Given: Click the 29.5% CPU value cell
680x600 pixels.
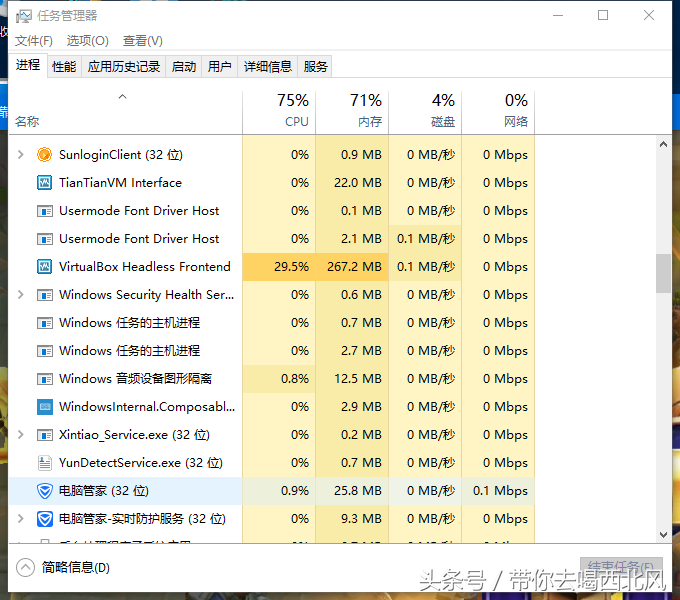Looking at the screenshot, I should [x=279, y=267].
